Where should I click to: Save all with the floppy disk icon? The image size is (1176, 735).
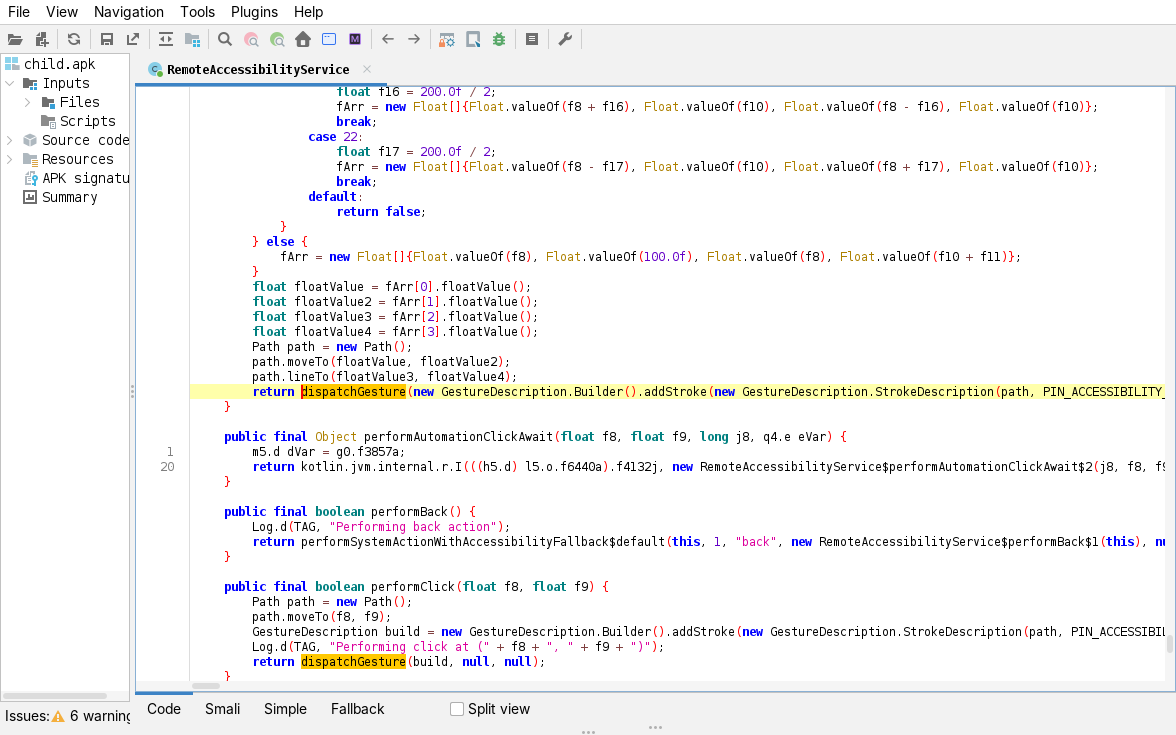pos(106,40)
